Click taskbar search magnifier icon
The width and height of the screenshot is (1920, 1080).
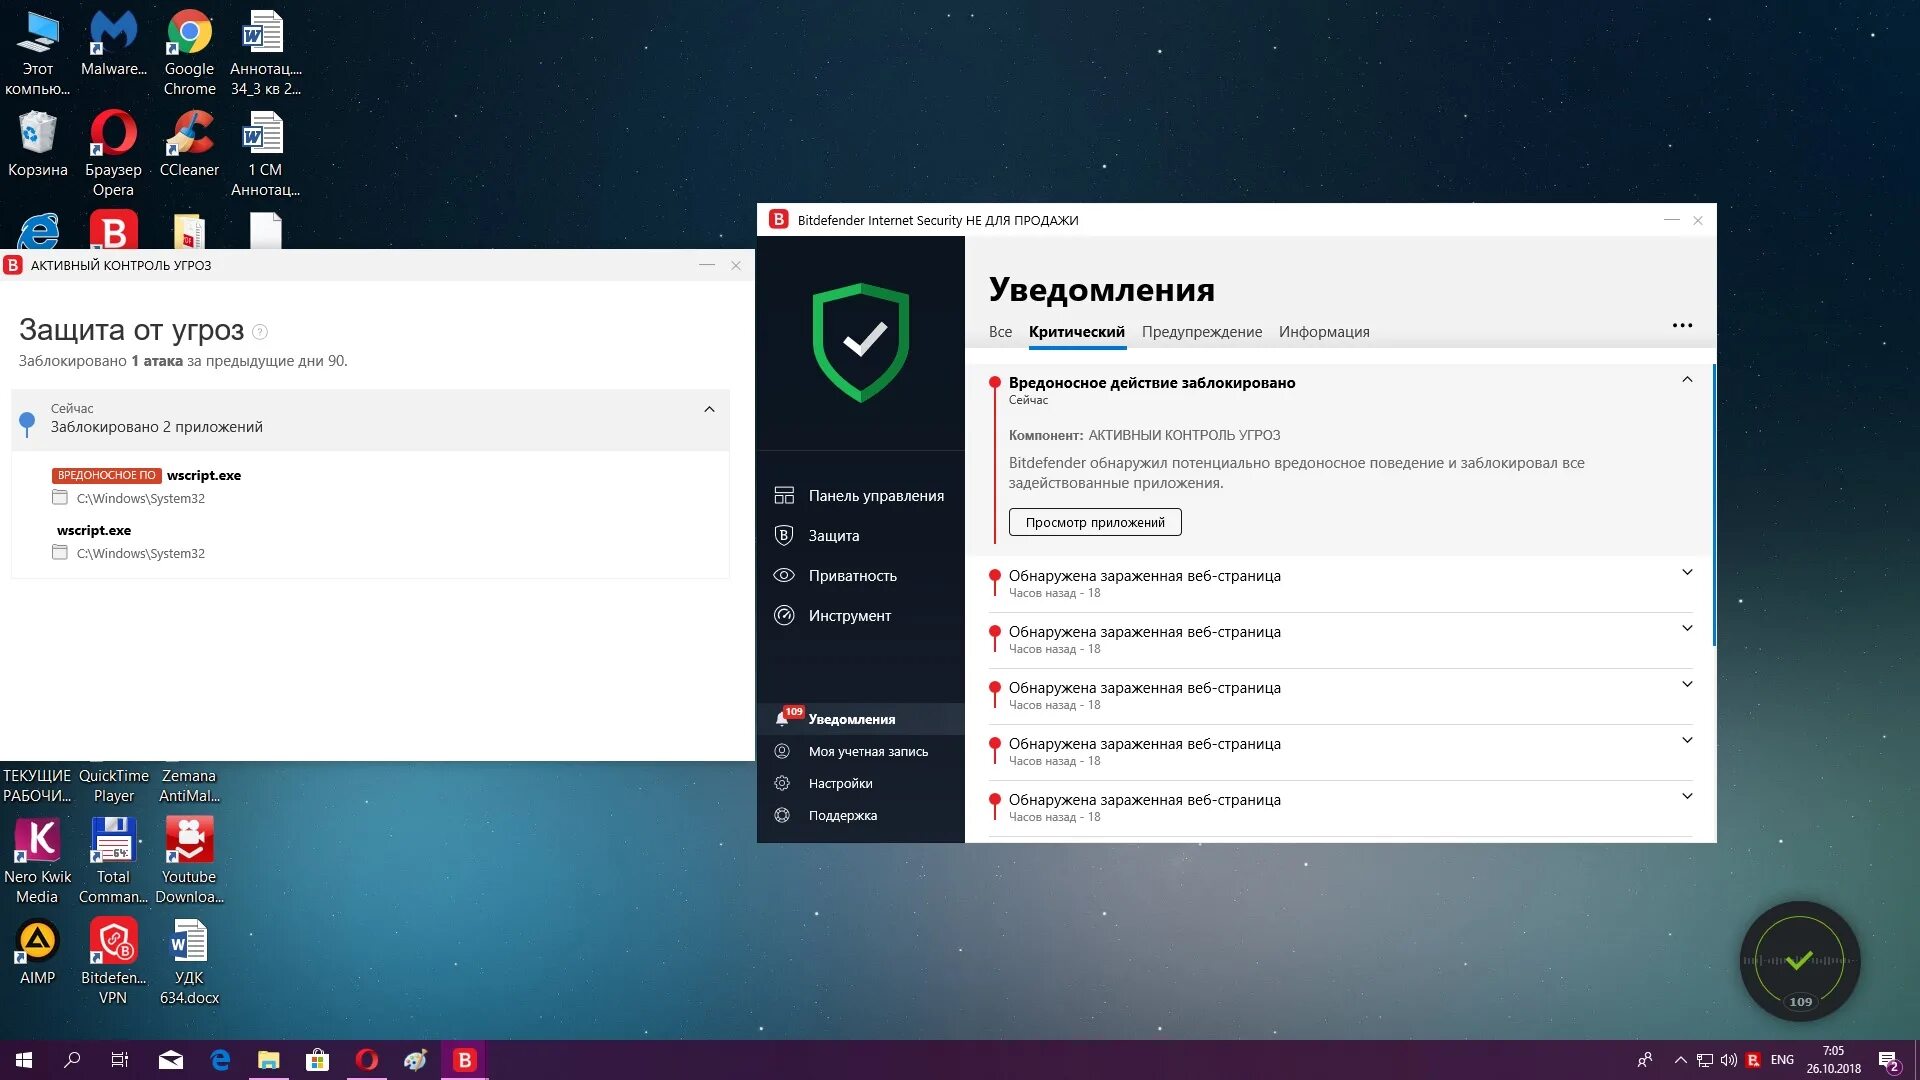click(x=72, y=1060)
